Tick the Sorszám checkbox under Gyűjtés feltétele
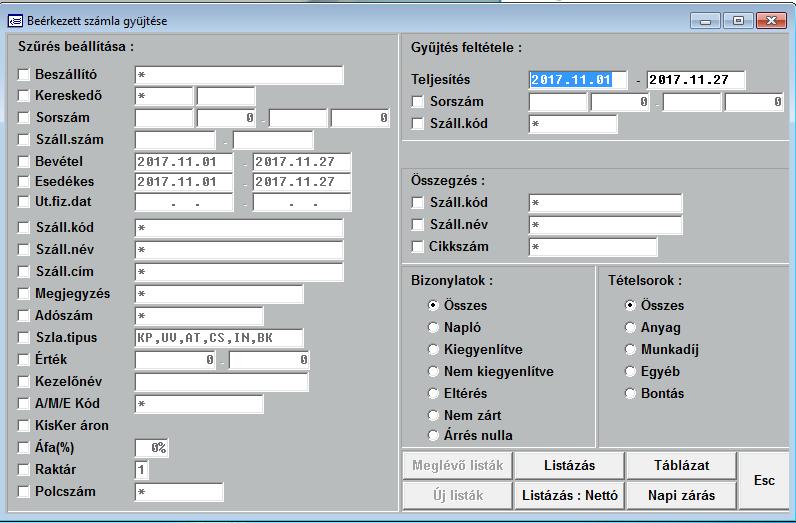 click(418, 102)
